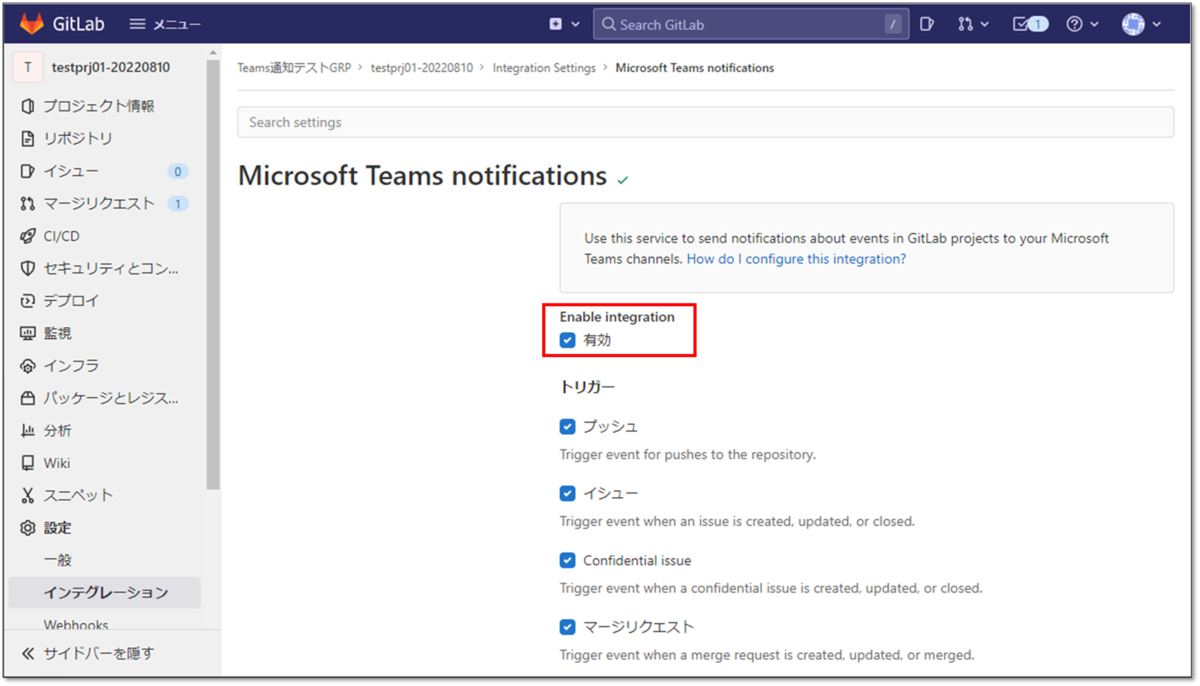Click the トリガー section label

[x=587, y=387]
